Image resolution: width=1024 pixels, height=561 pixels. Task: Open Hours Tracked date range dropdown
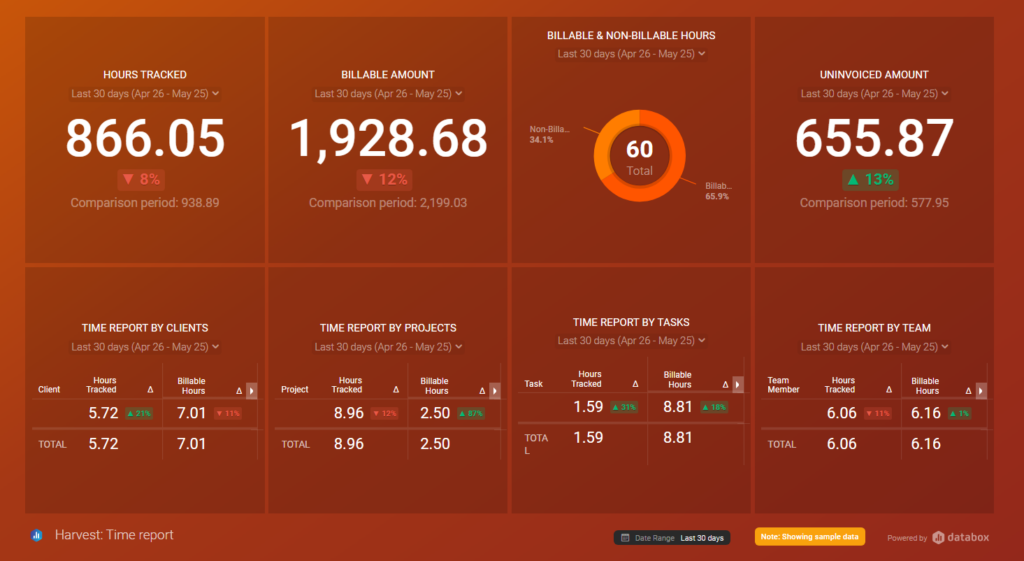[x=145, y=93]
